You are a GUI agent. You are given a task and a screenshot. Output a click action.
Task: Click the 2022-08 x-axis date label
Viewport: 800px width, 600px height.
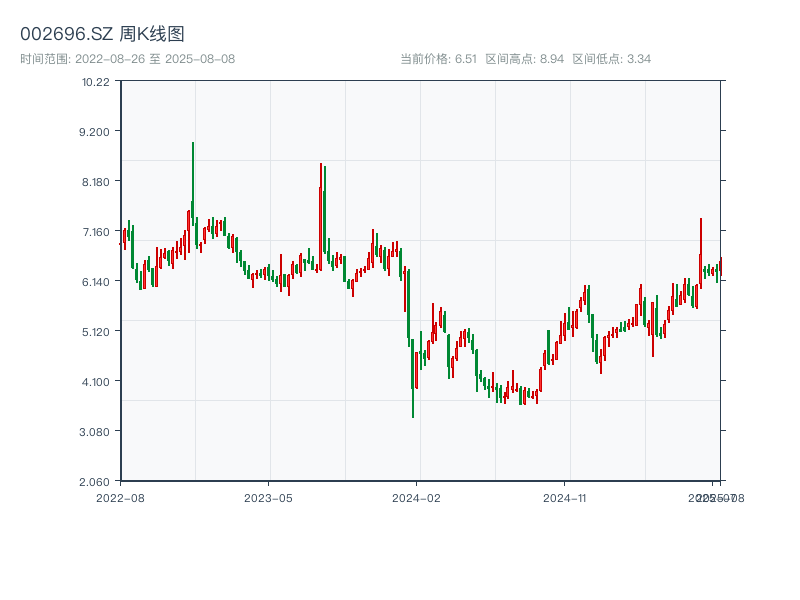coord(120,497)
